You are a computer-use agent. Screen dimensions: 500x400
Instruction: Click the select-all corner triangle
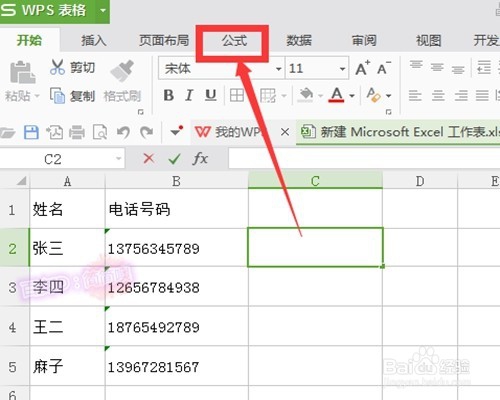[x=21, y=181]
